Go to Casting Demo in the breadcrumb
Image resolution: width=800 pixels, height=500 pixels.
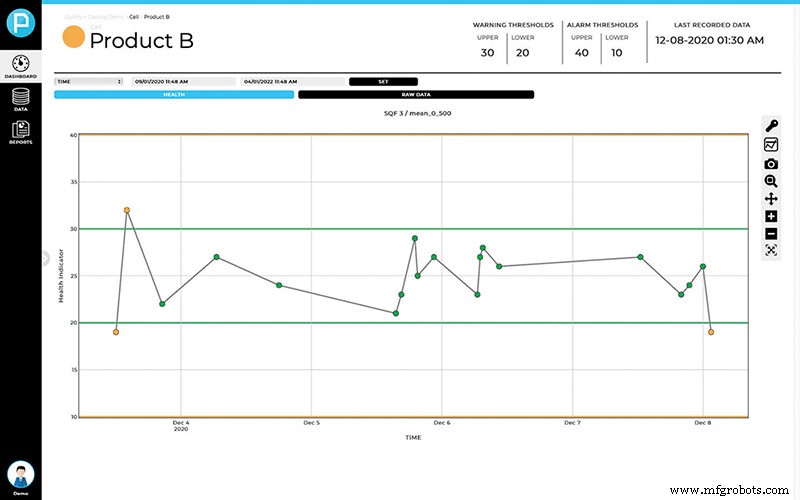(x=106, y=17)
